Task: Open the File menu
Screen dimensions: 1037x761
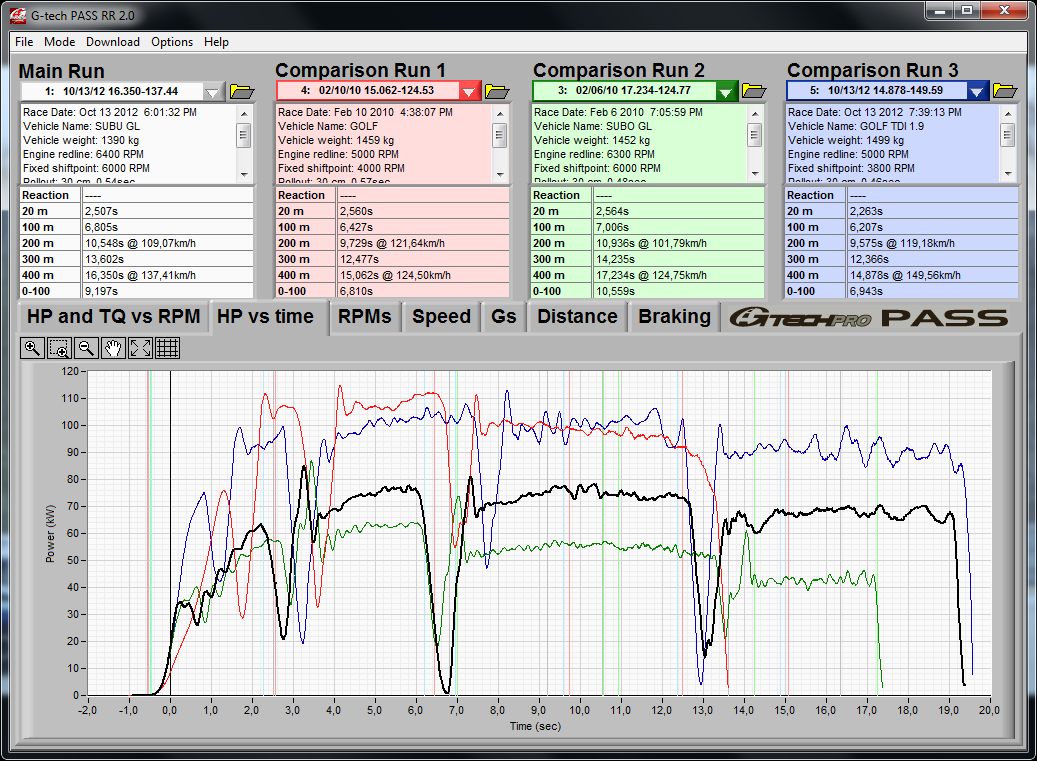Action: [x=24, y=42]
